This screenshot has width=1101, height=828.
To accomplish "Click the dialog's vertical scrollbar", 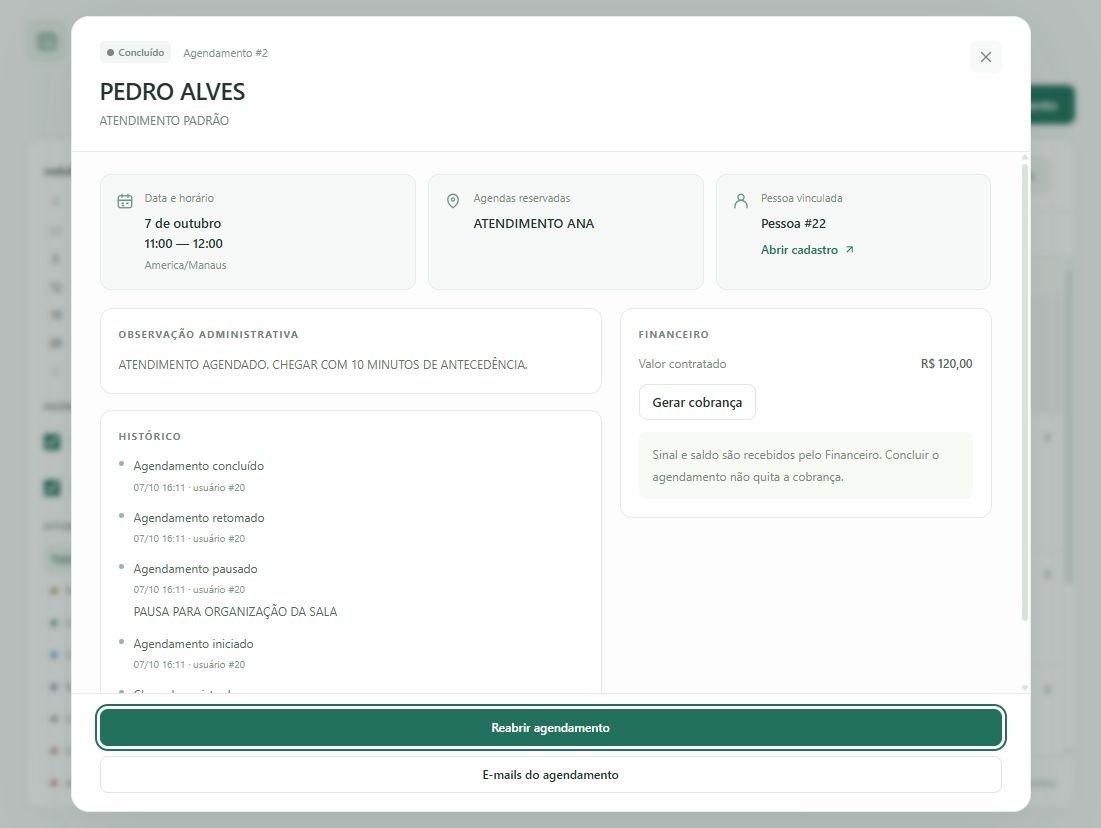I will (1024, 392).
